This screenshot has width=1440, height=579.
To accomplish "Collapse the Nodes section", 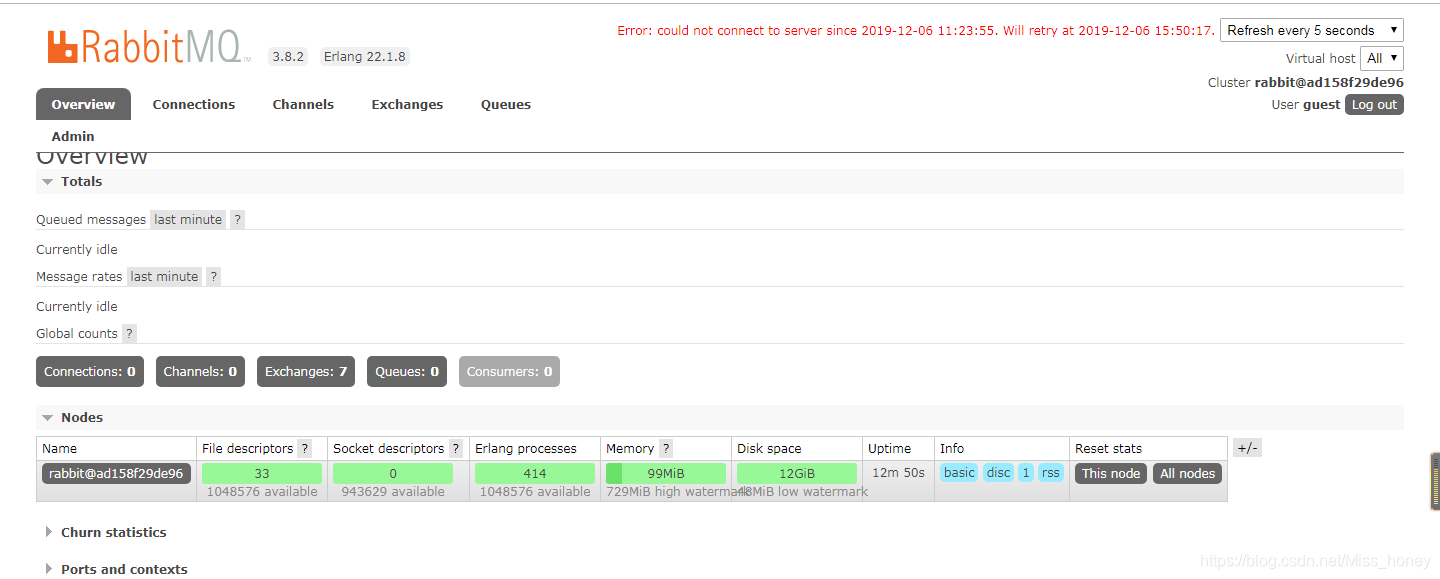I will (72, 417).
